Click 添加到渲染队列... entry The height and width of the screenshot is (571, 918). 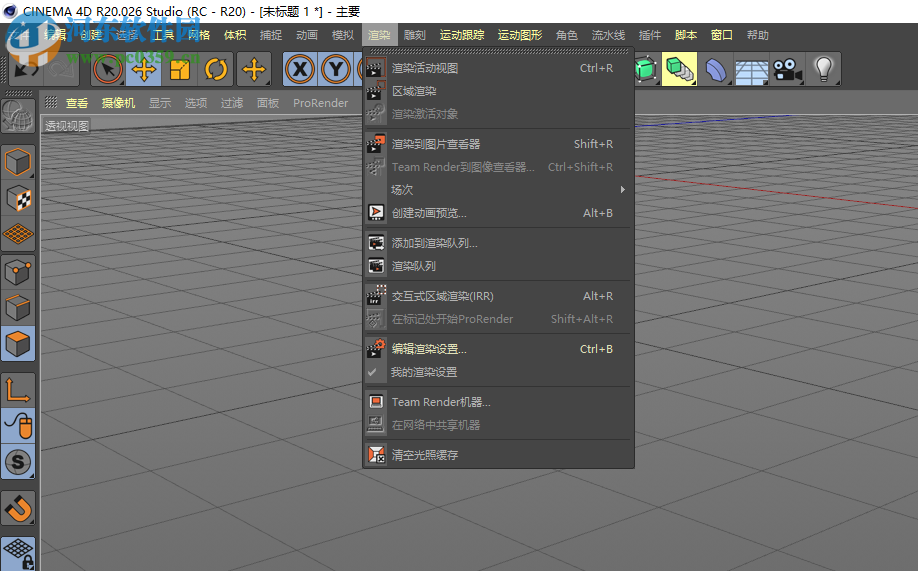tap(498, 243)
